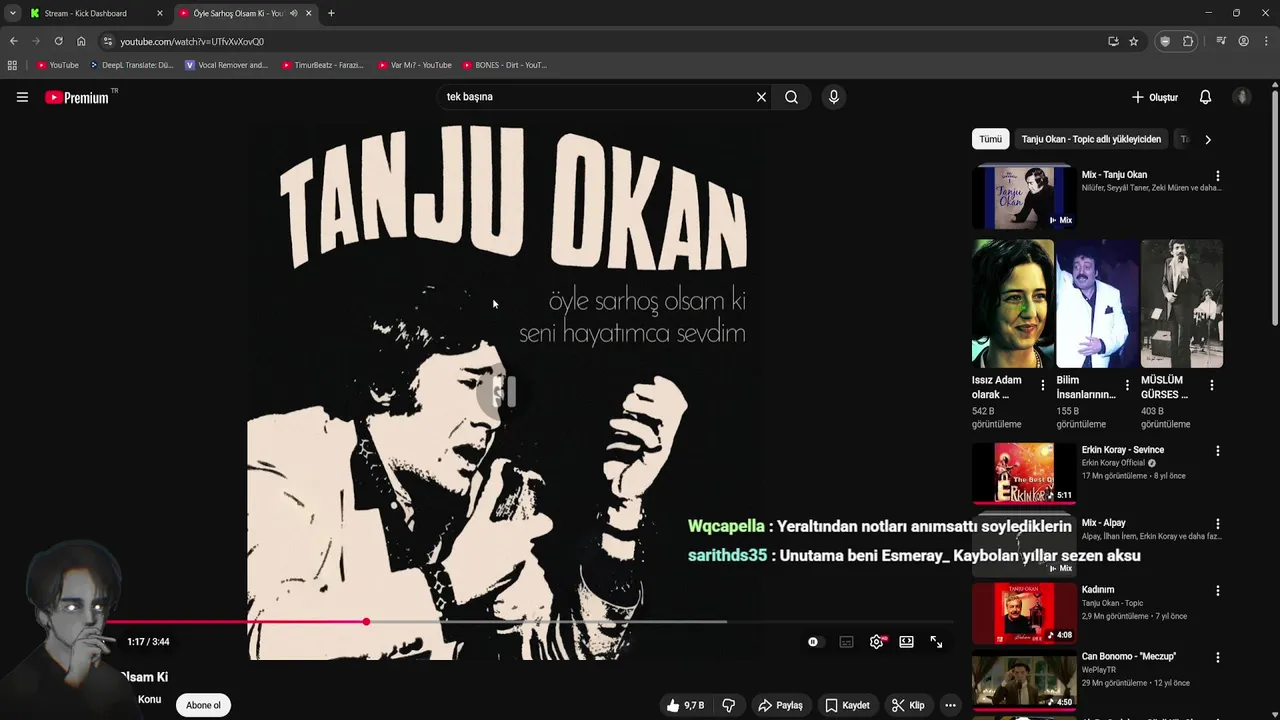This screenshot has height=720, width=1280.
Task: Open the Var Mı? - YouTube bookmark
Action: click(x=414, y=65)
